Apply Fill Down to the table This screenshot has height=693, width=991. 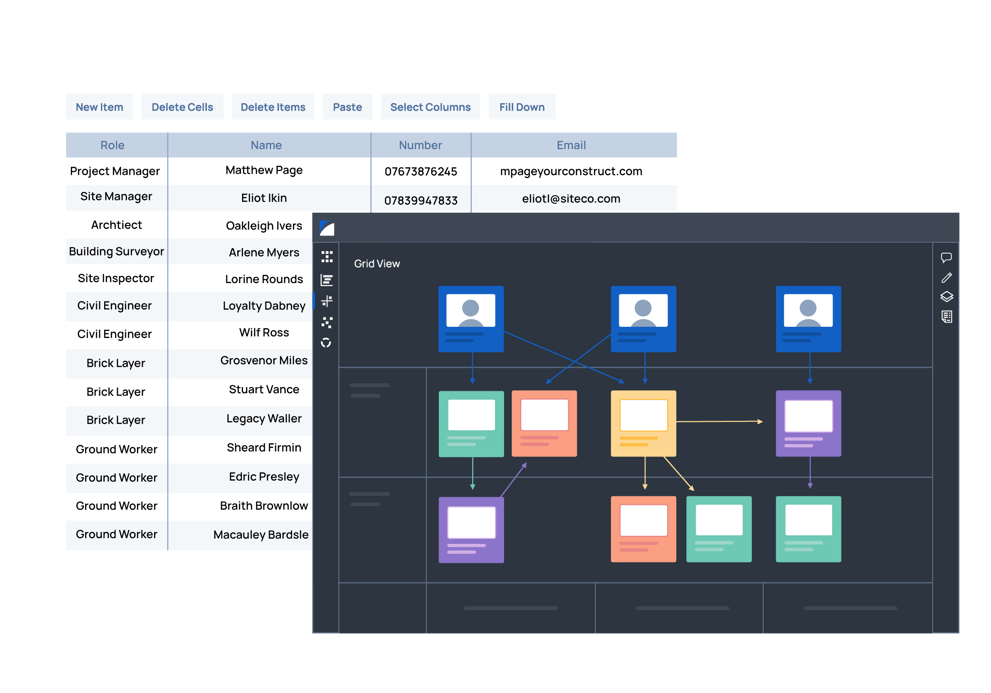pyautogui.click(x=521, y=107)
